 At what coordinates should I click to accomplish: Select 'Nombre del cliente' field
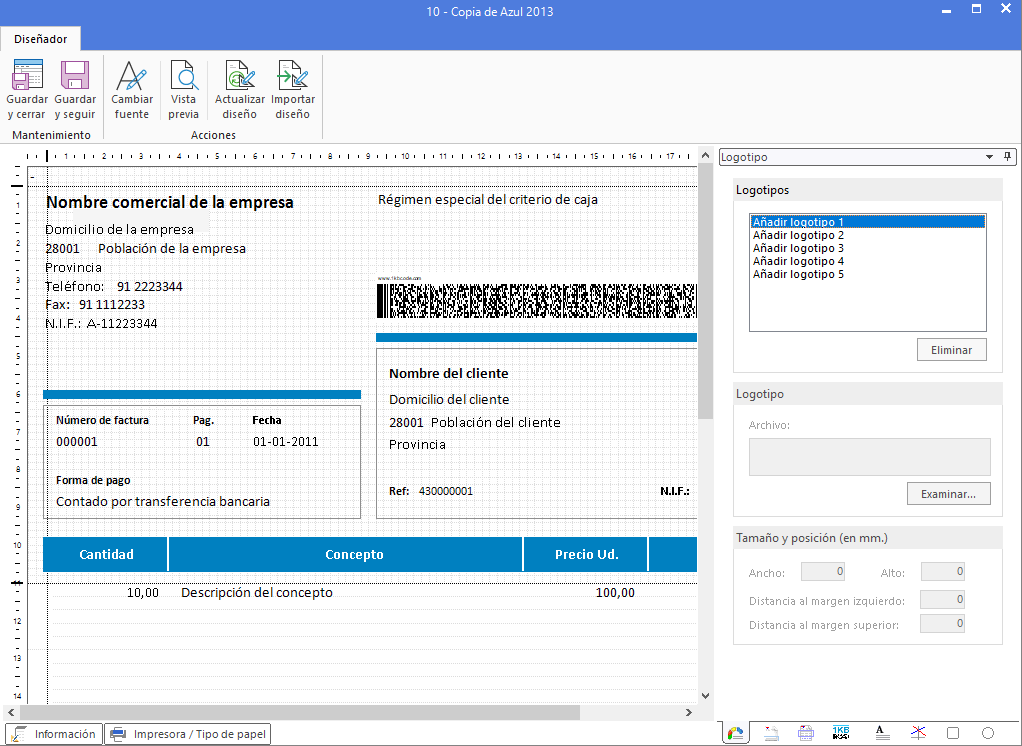[x=448, y=373]
